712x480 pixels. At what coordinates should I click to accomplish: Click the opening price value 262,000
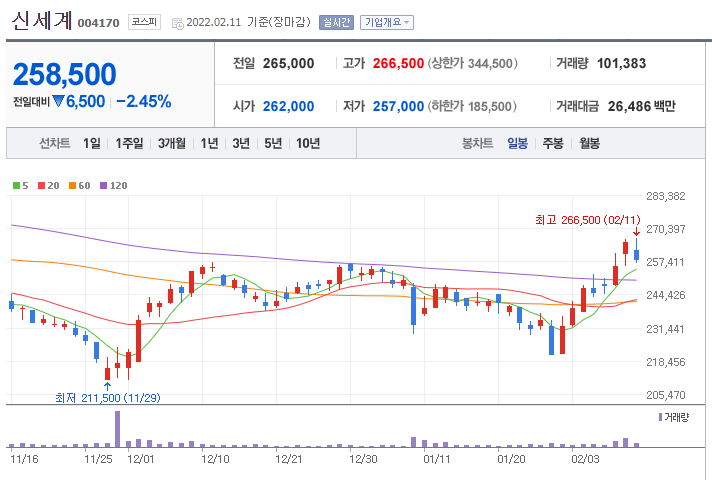[x=288, y=106]
